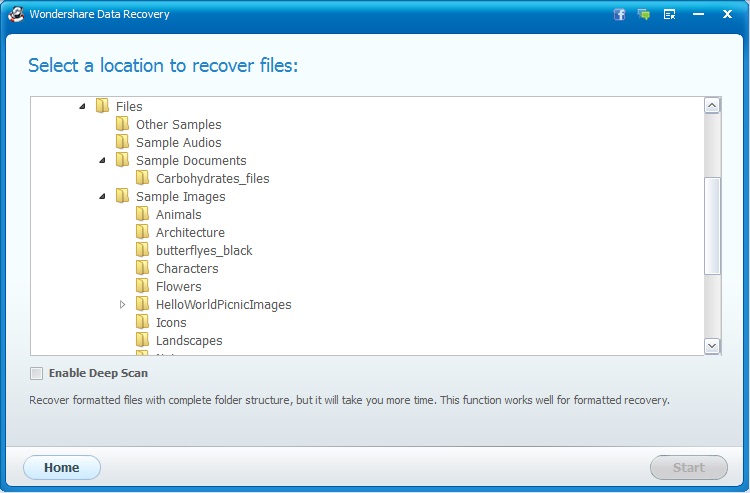Minimize the Data Recovery window
750x493 pixels.
click(698, 14)
